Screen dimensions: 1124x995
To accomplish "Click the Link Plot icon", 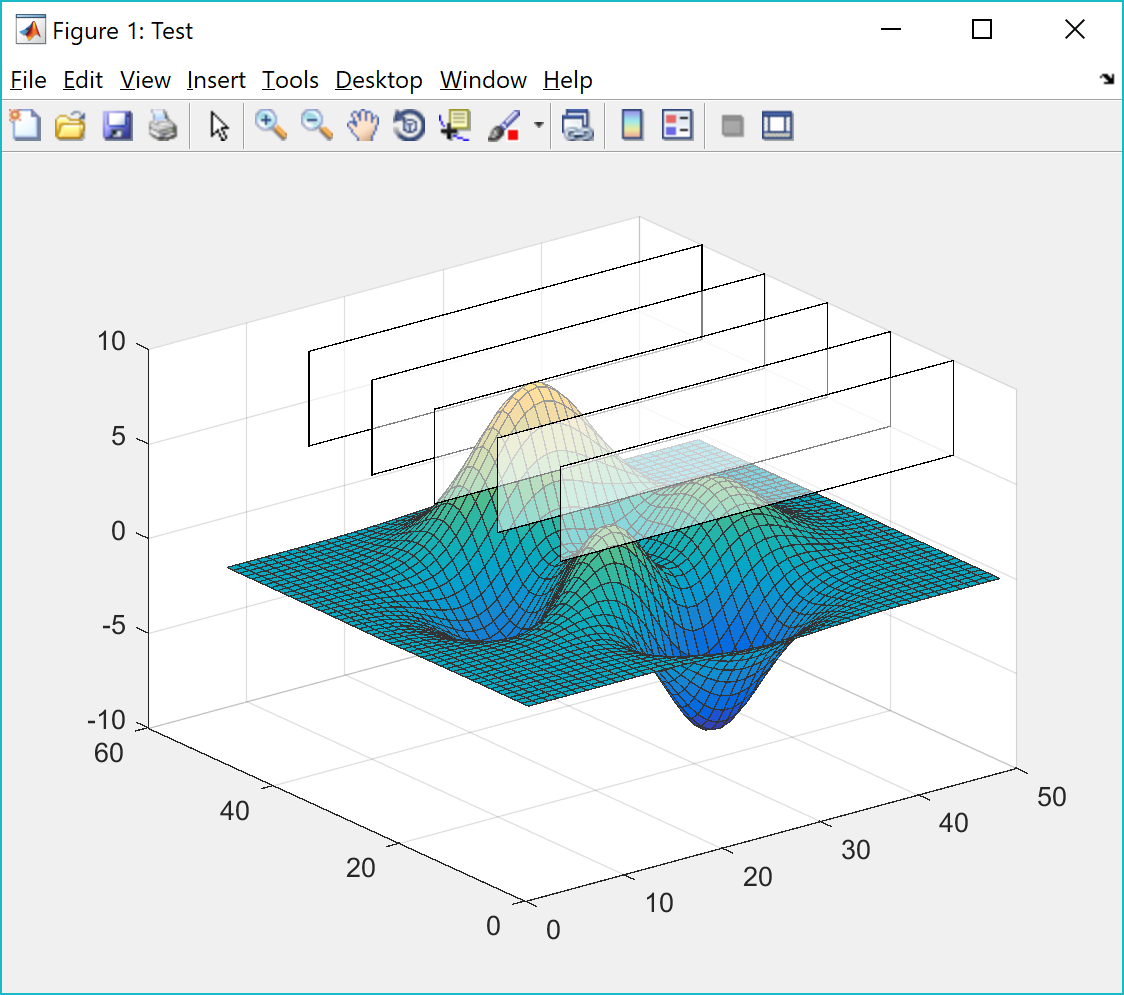I will pos(577,126).
